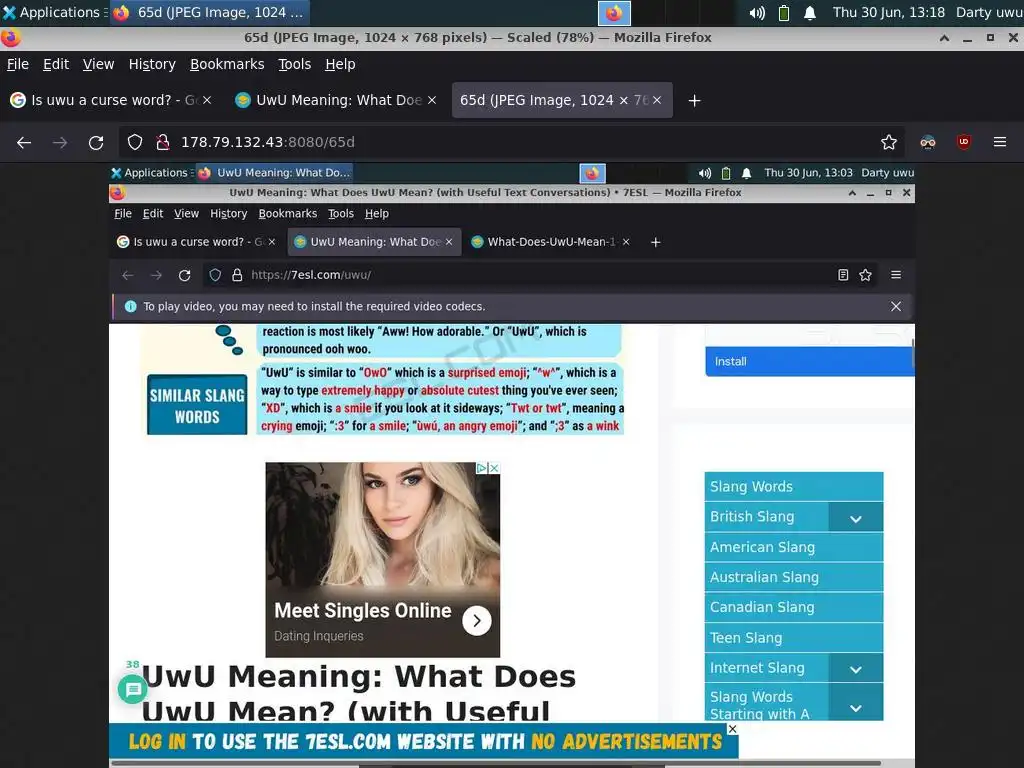Click the outer Firefox forward arrow
1024x768 pixels.
[60, 142]
